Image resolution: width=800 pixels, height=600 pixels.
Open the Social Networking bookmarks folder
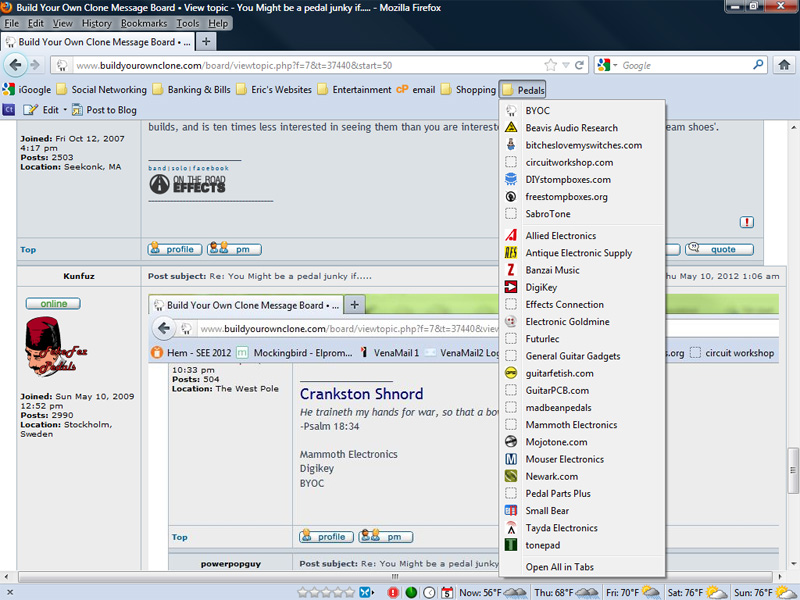point(102,90)
